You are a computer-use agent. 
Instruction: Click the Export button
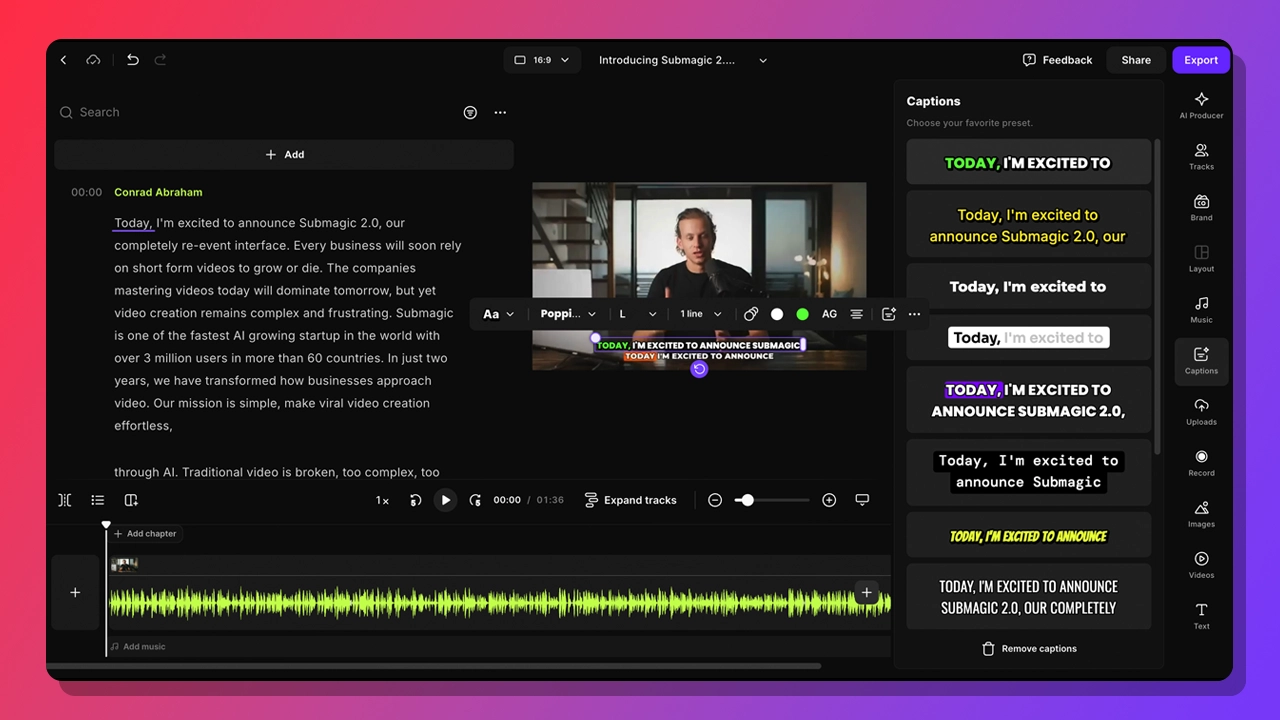[x=1200, y=60]
